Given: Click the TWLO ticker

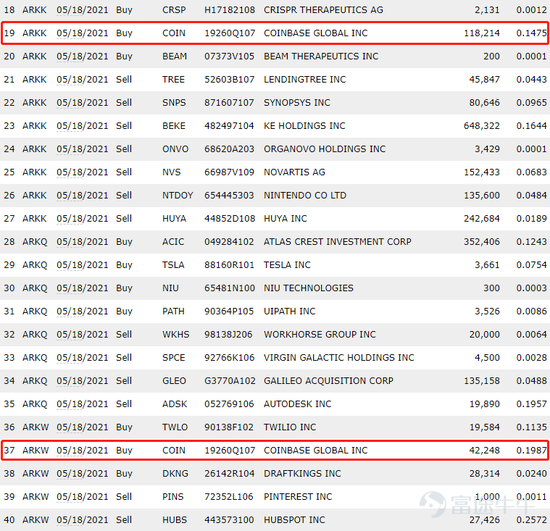Looking at the screenshot, I should click(175, 426).
